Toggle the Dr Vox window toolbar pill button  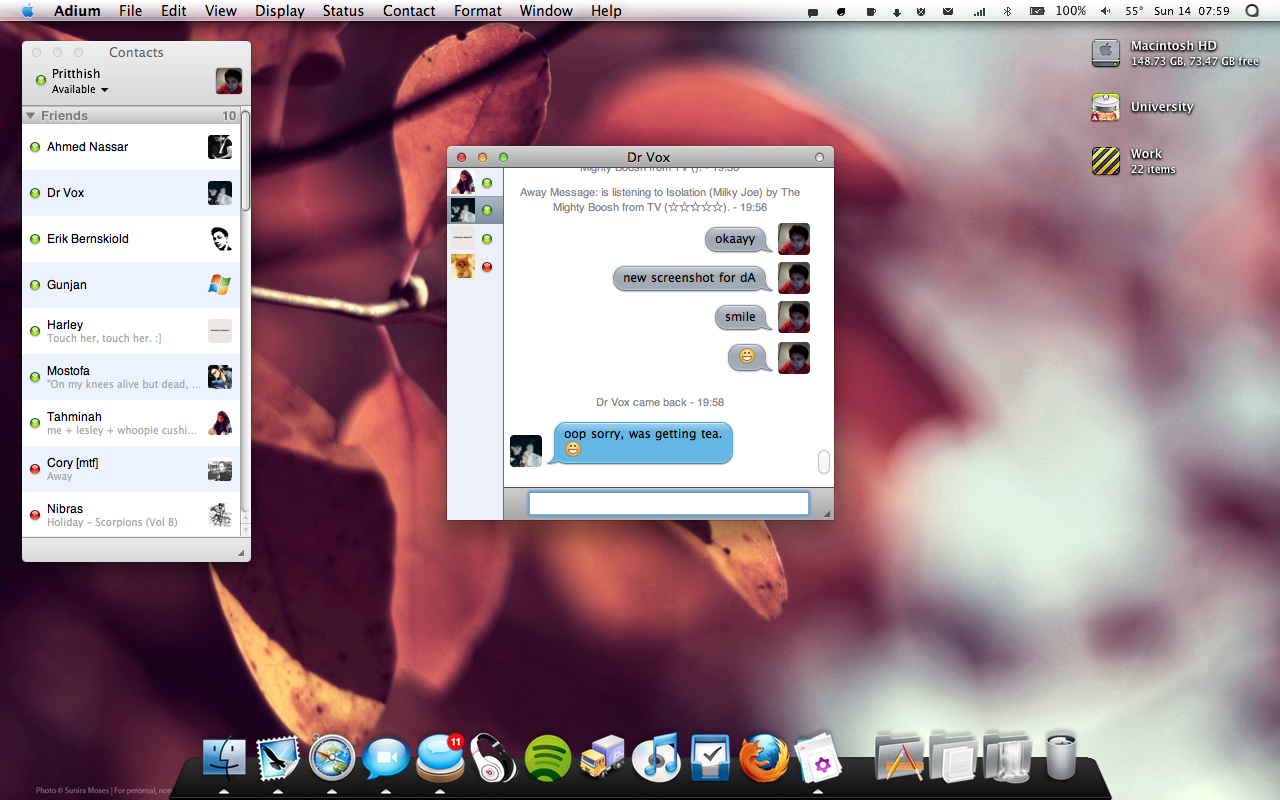coord(819,157)
